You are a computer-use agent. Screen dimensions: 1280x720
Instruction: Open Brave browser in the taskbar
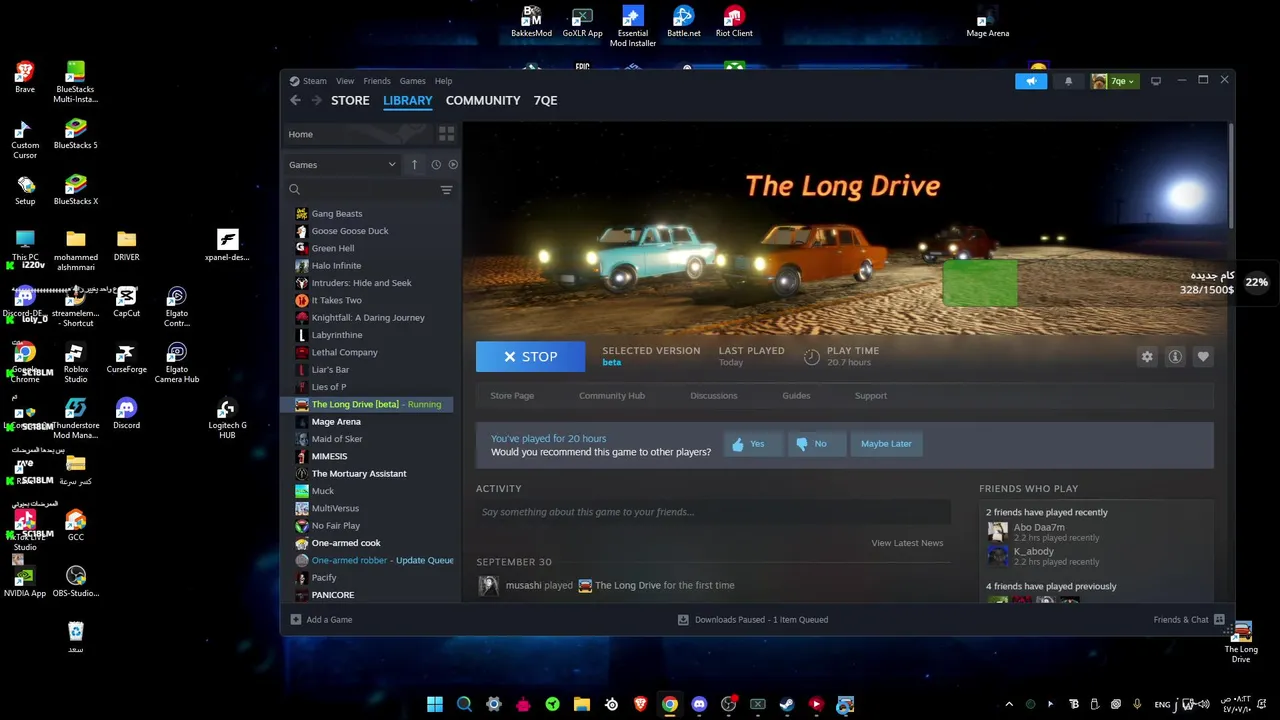640,704
